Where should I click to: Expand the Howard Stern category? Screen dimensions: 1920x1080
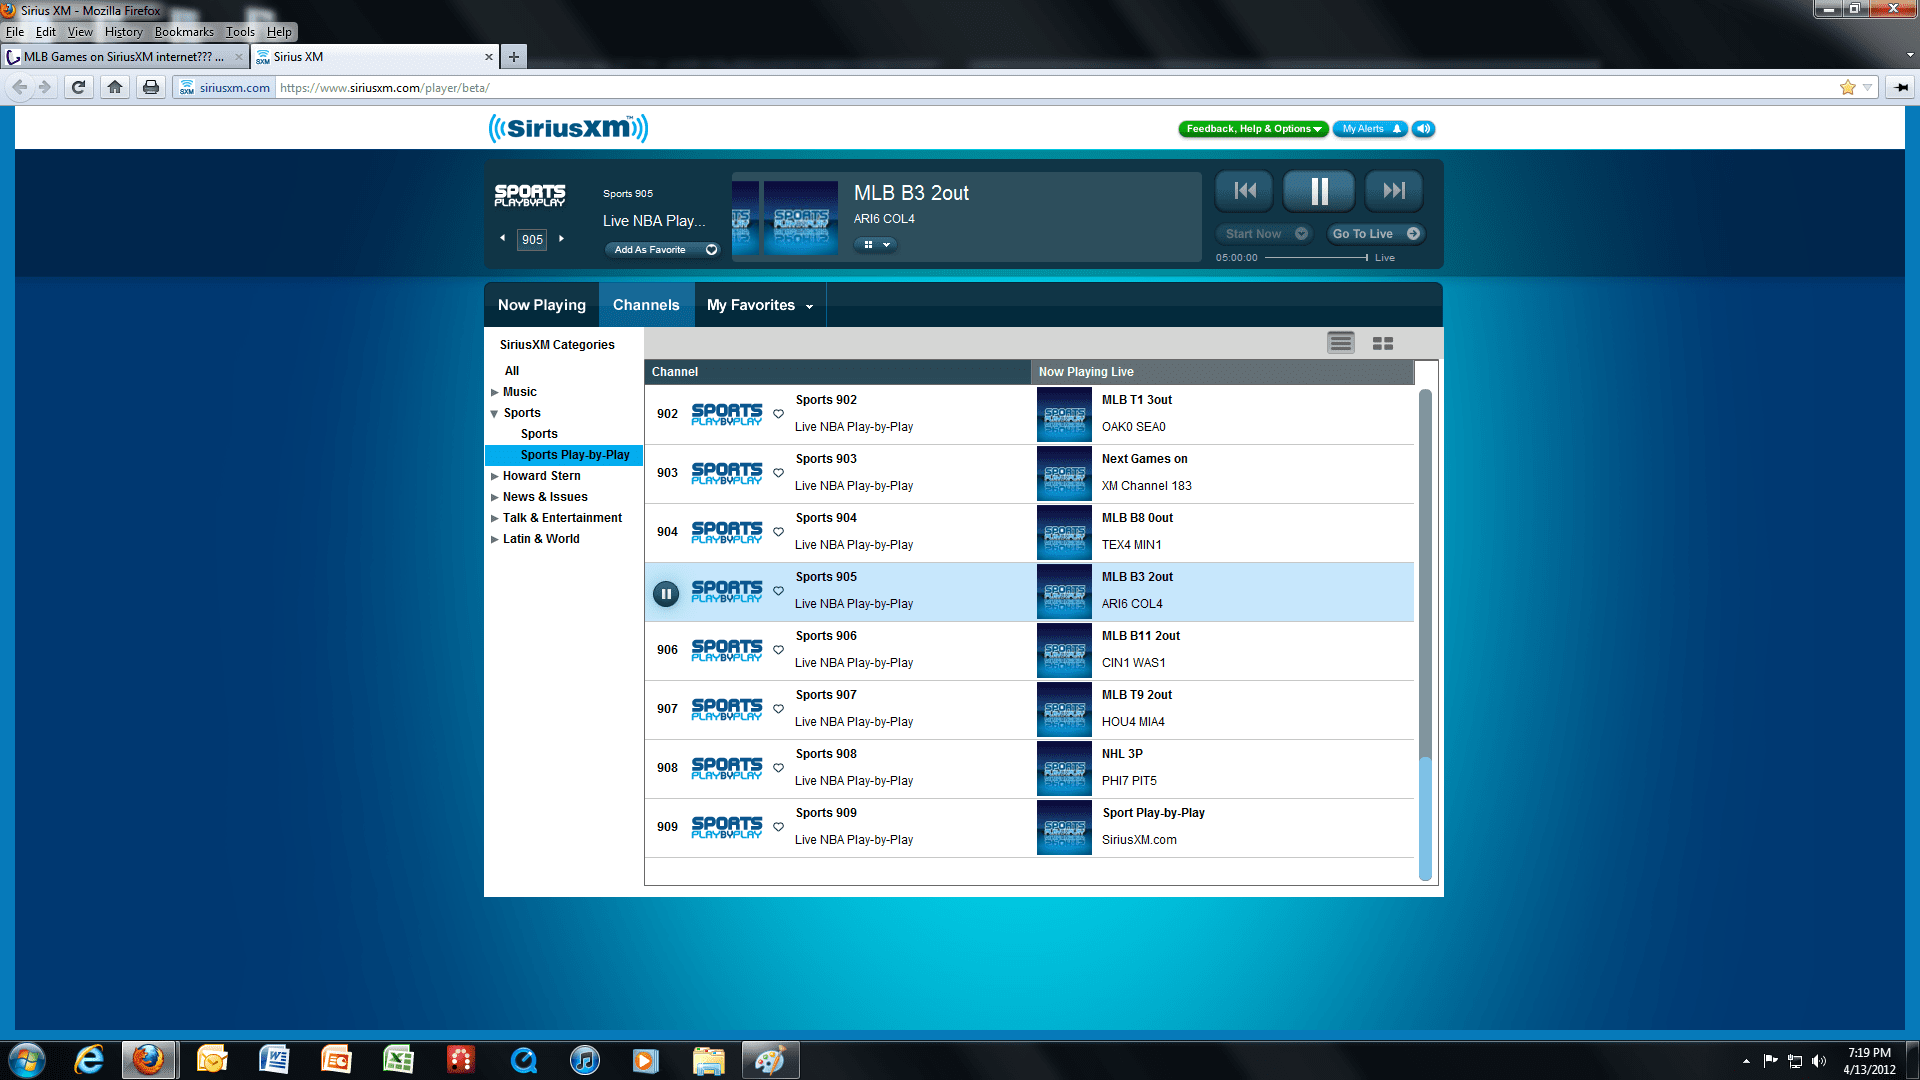[495, 476]
